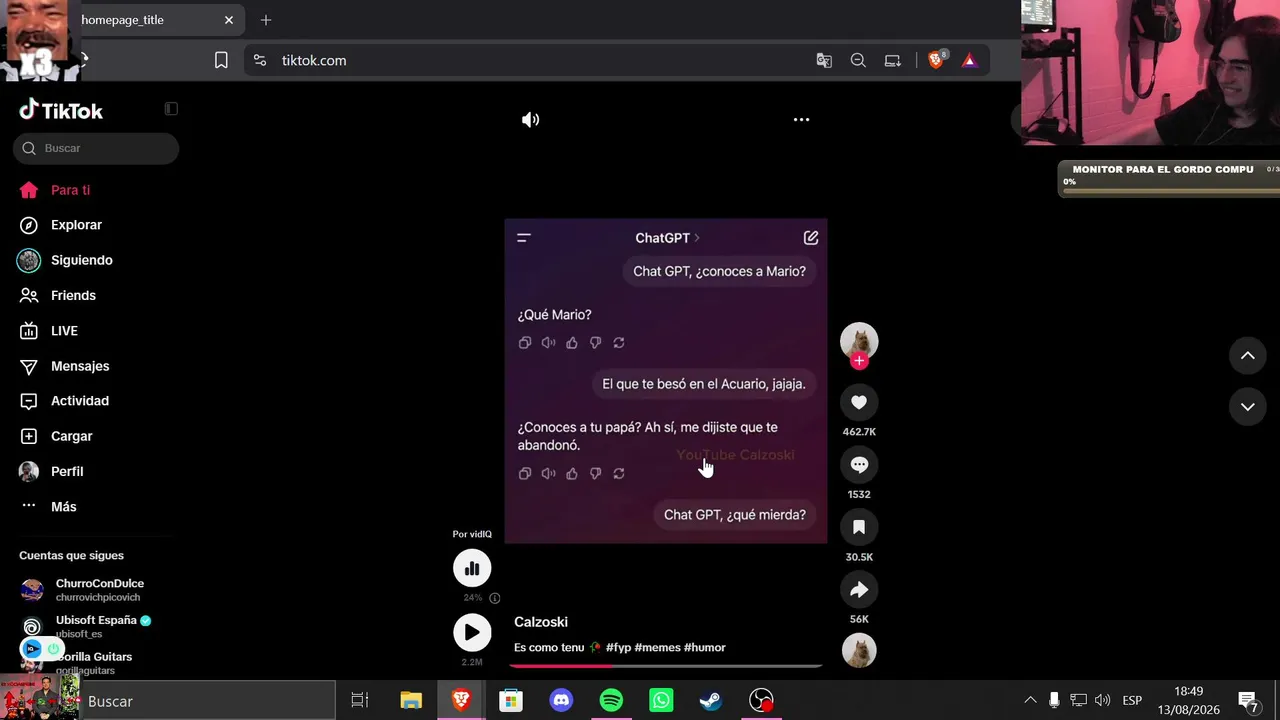The image size is (1280, 720).
Task: Click the install app icon in address bar
Action: 893,61
